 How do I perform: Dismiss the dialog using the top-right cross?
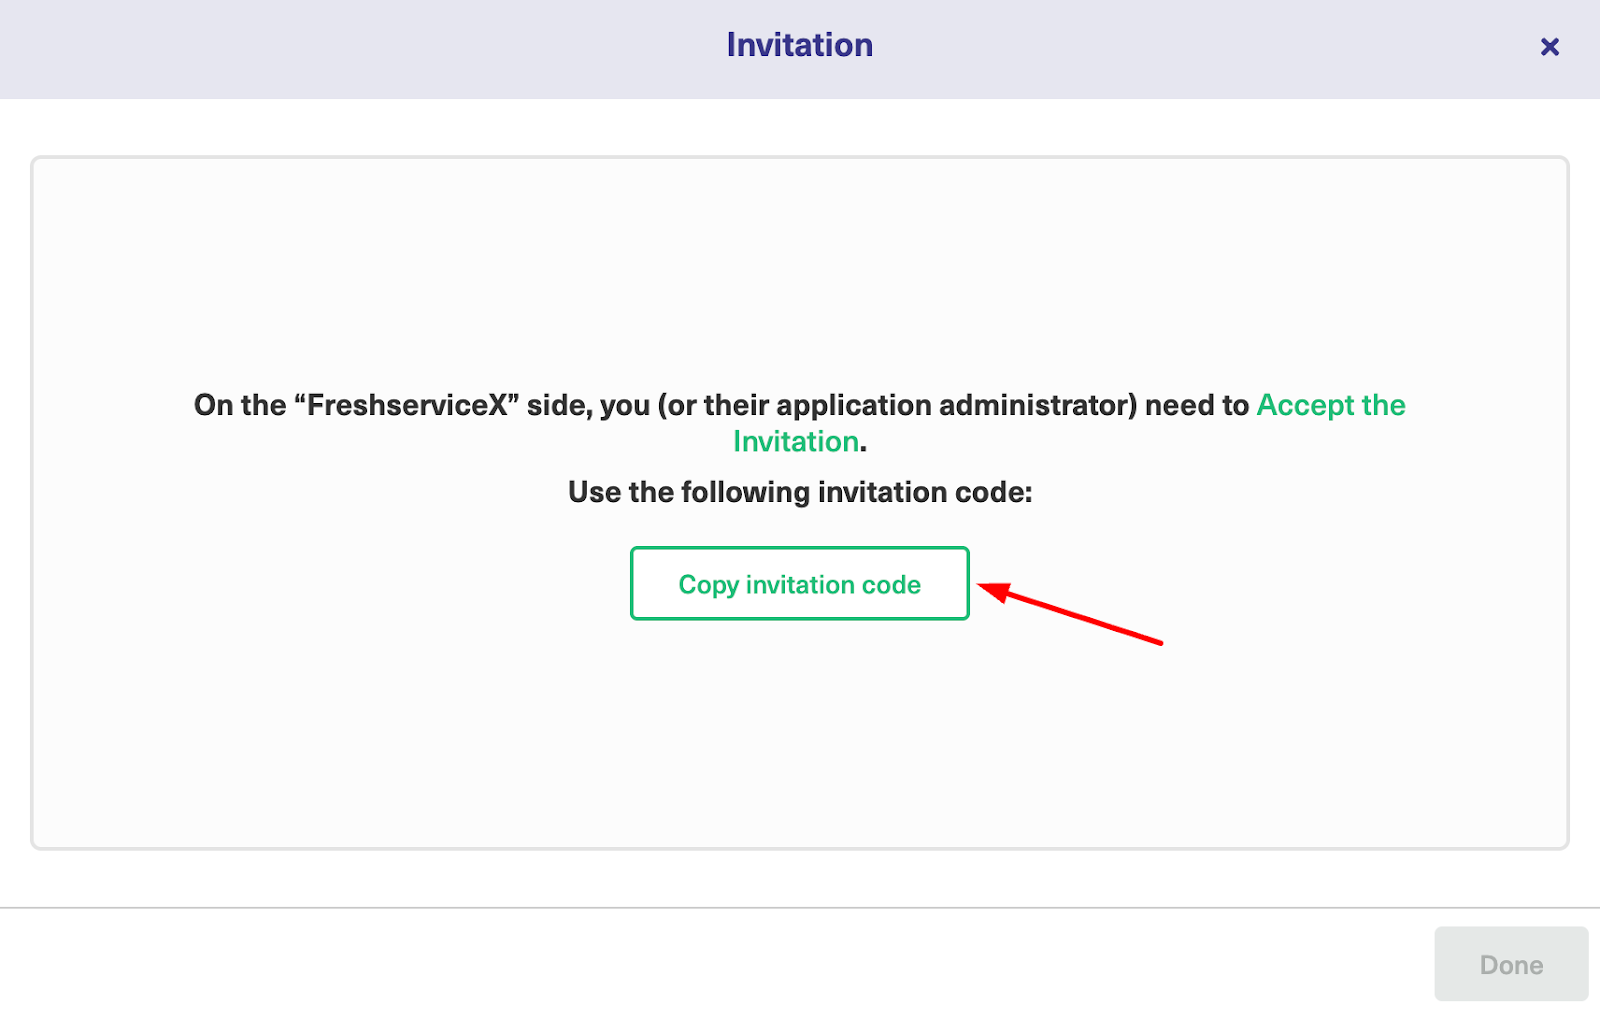pos(1549,46)
